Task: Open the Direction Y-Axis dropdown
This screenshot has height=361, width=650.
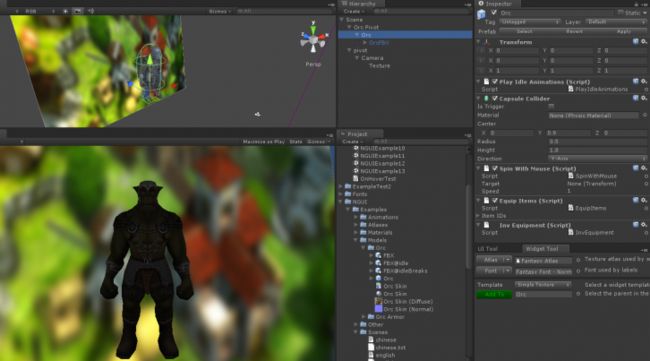Action: [597, 158]
